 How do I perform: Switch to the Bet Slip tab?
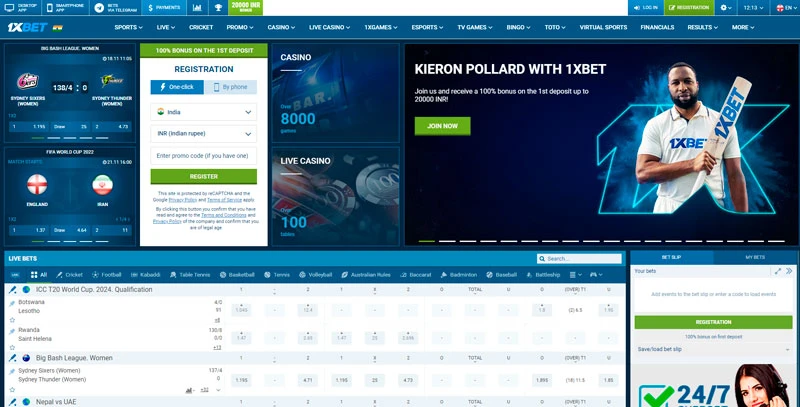[x=671, y=258]
